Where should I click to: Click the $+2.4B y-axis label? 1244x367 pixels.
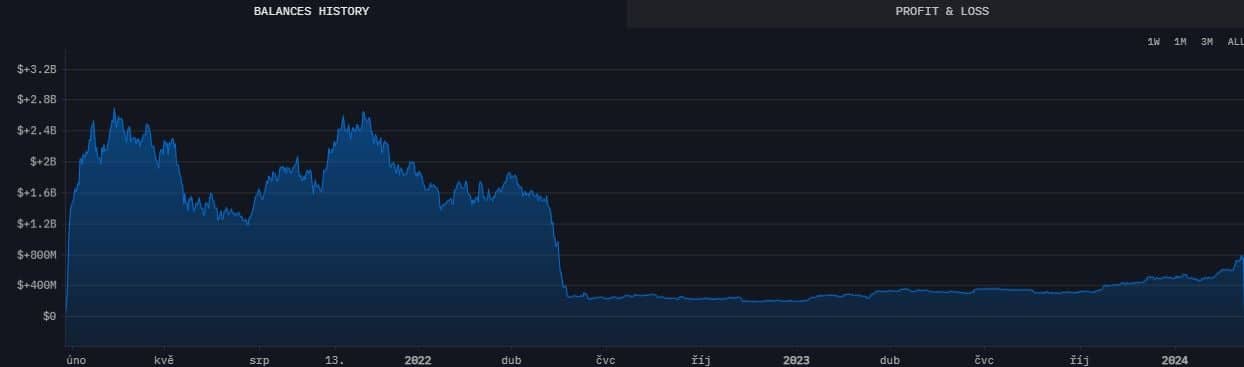coord(37,131)
